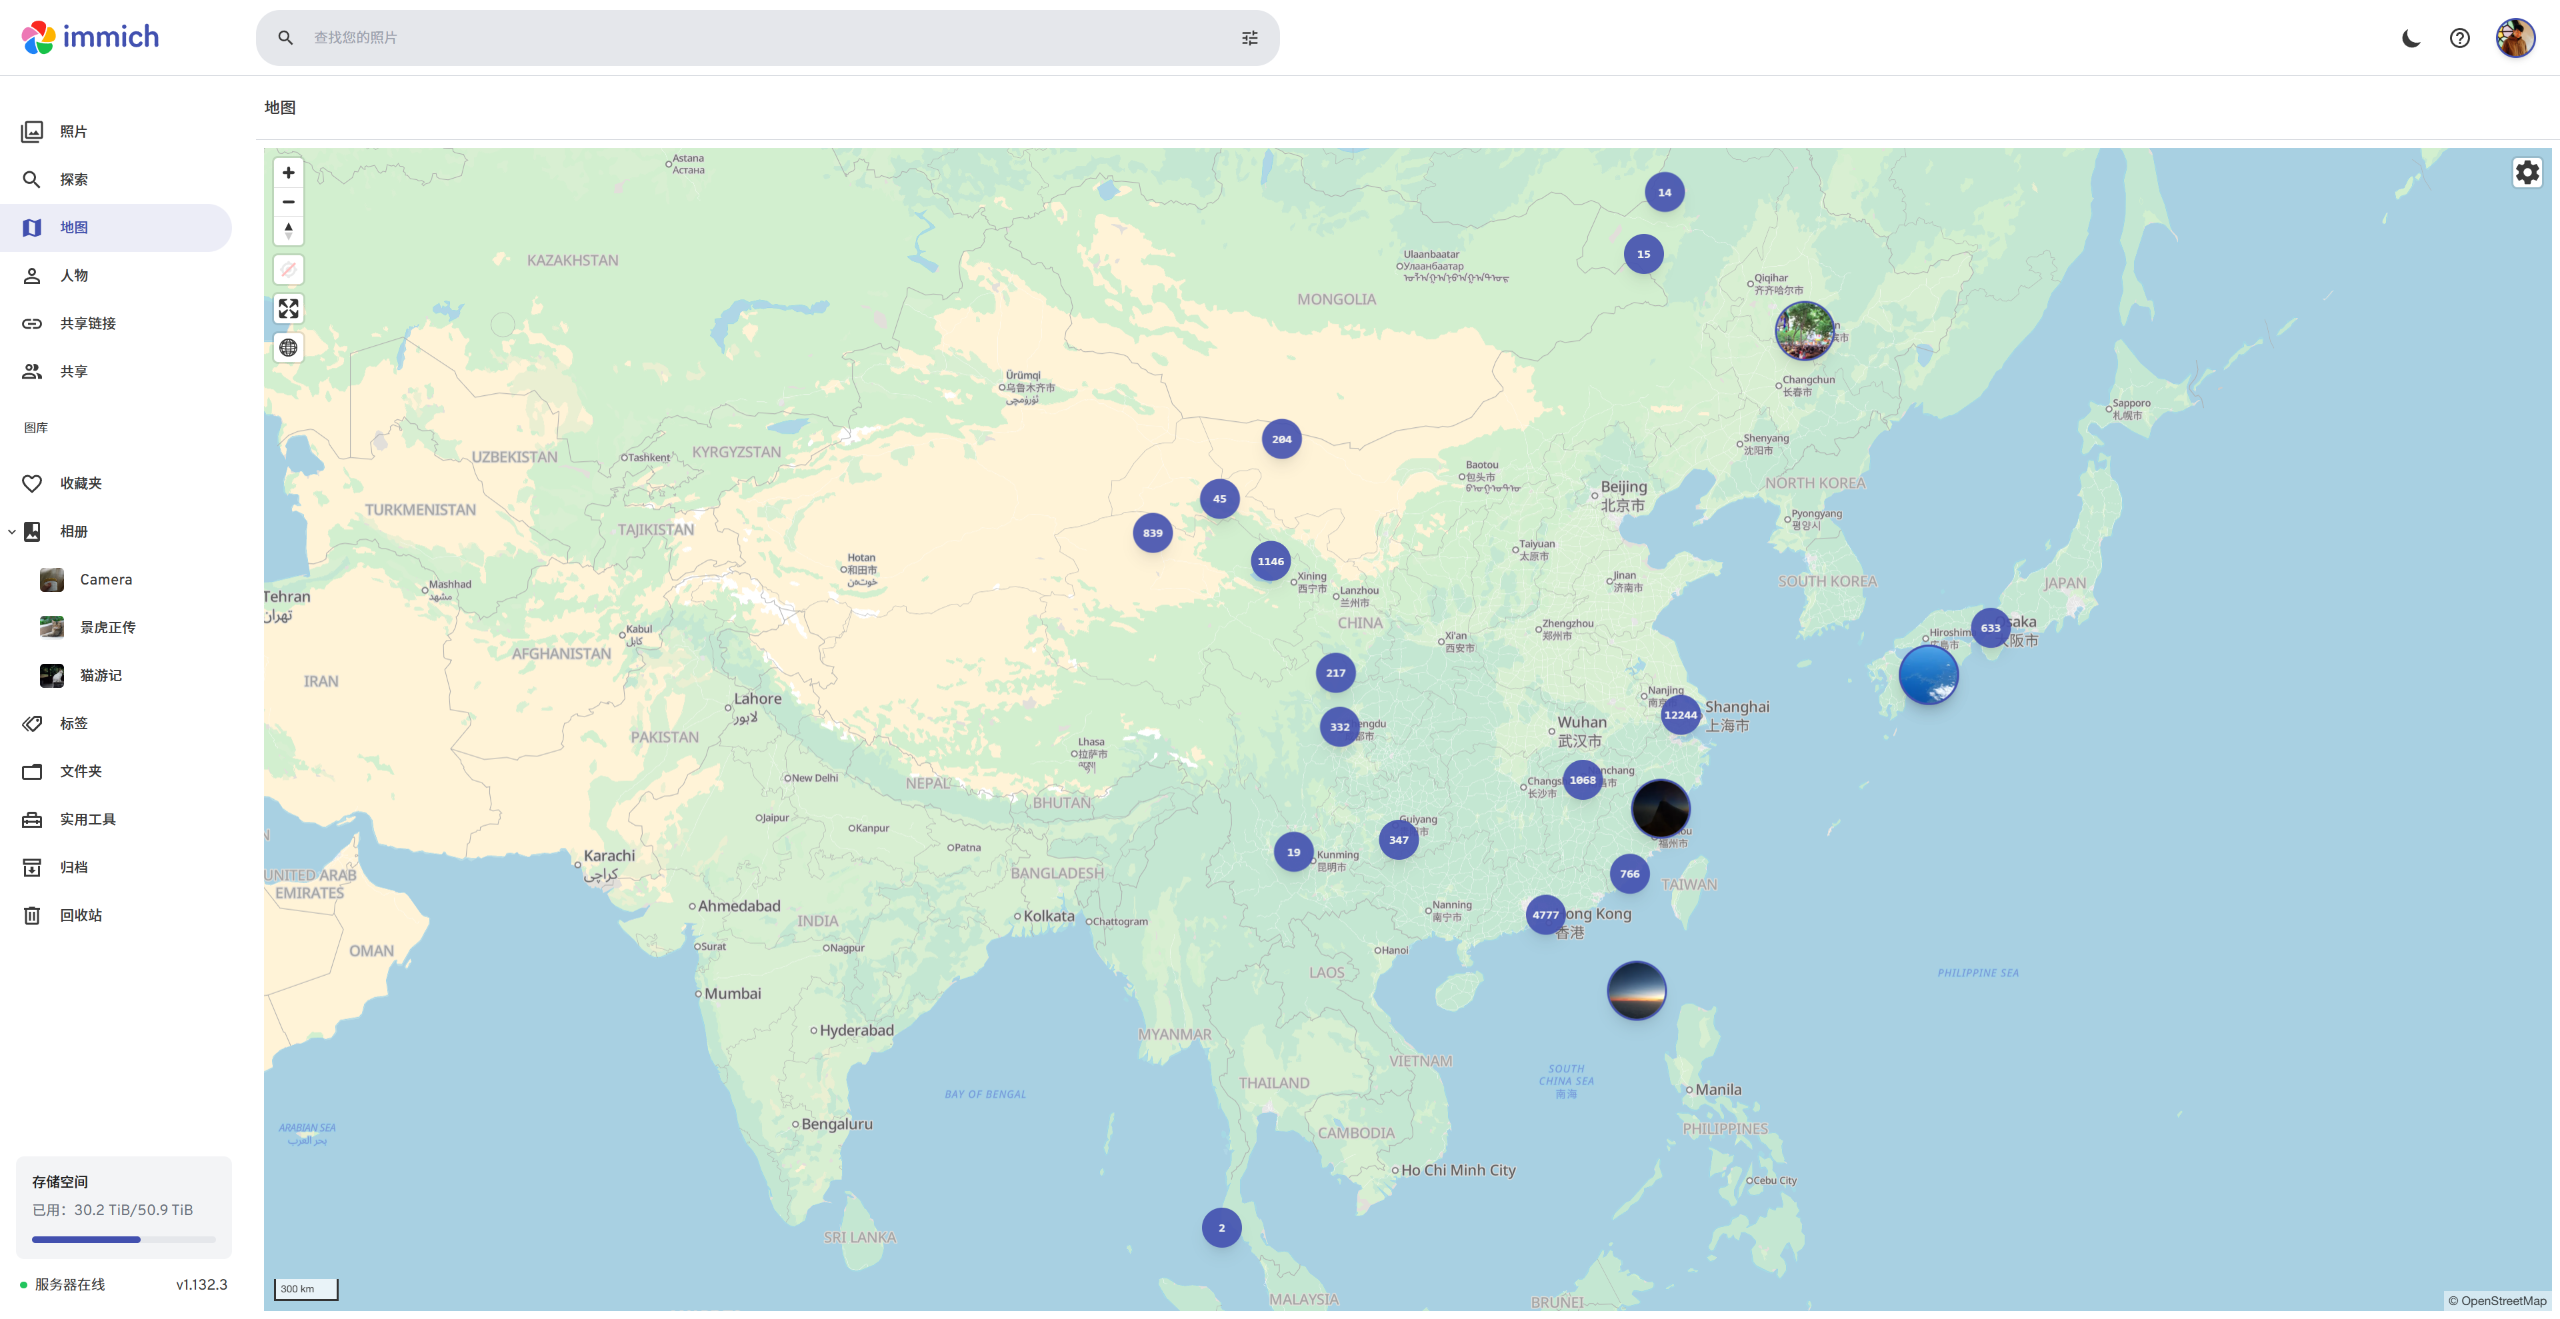Image resolution: width=2560 pixels, height=1319 pixels.
Task: Click inside the photo search field
Action: coord(760,38)
